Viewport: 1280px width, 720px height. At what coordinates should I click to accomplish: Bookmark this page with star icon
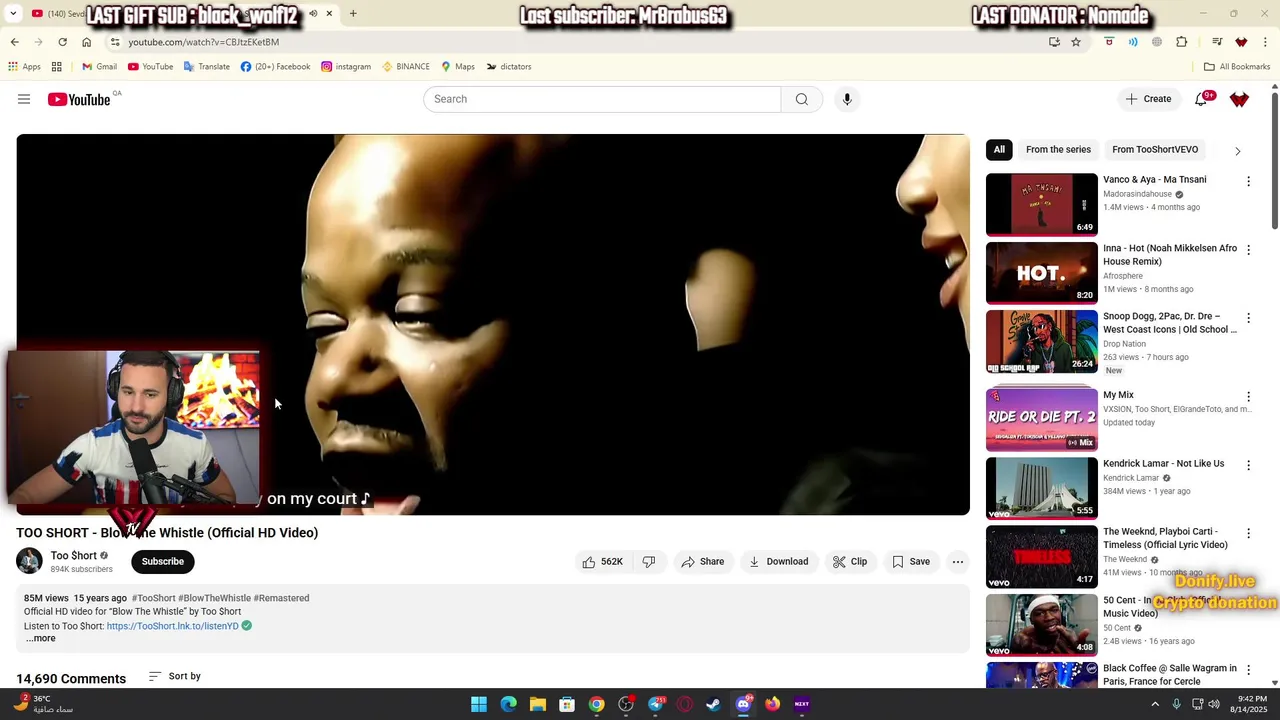tap(1076, 42)
